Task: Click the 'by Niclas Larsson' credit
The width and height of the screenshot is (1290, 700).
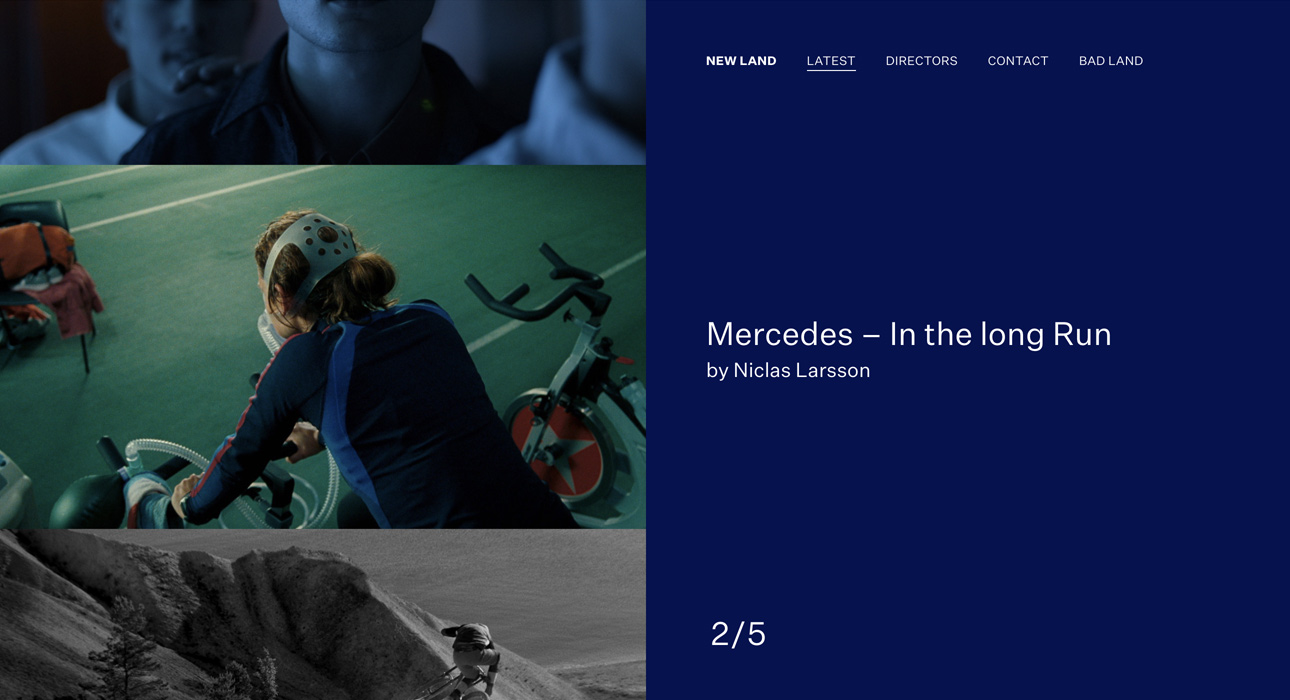Action: coord(788,370)
